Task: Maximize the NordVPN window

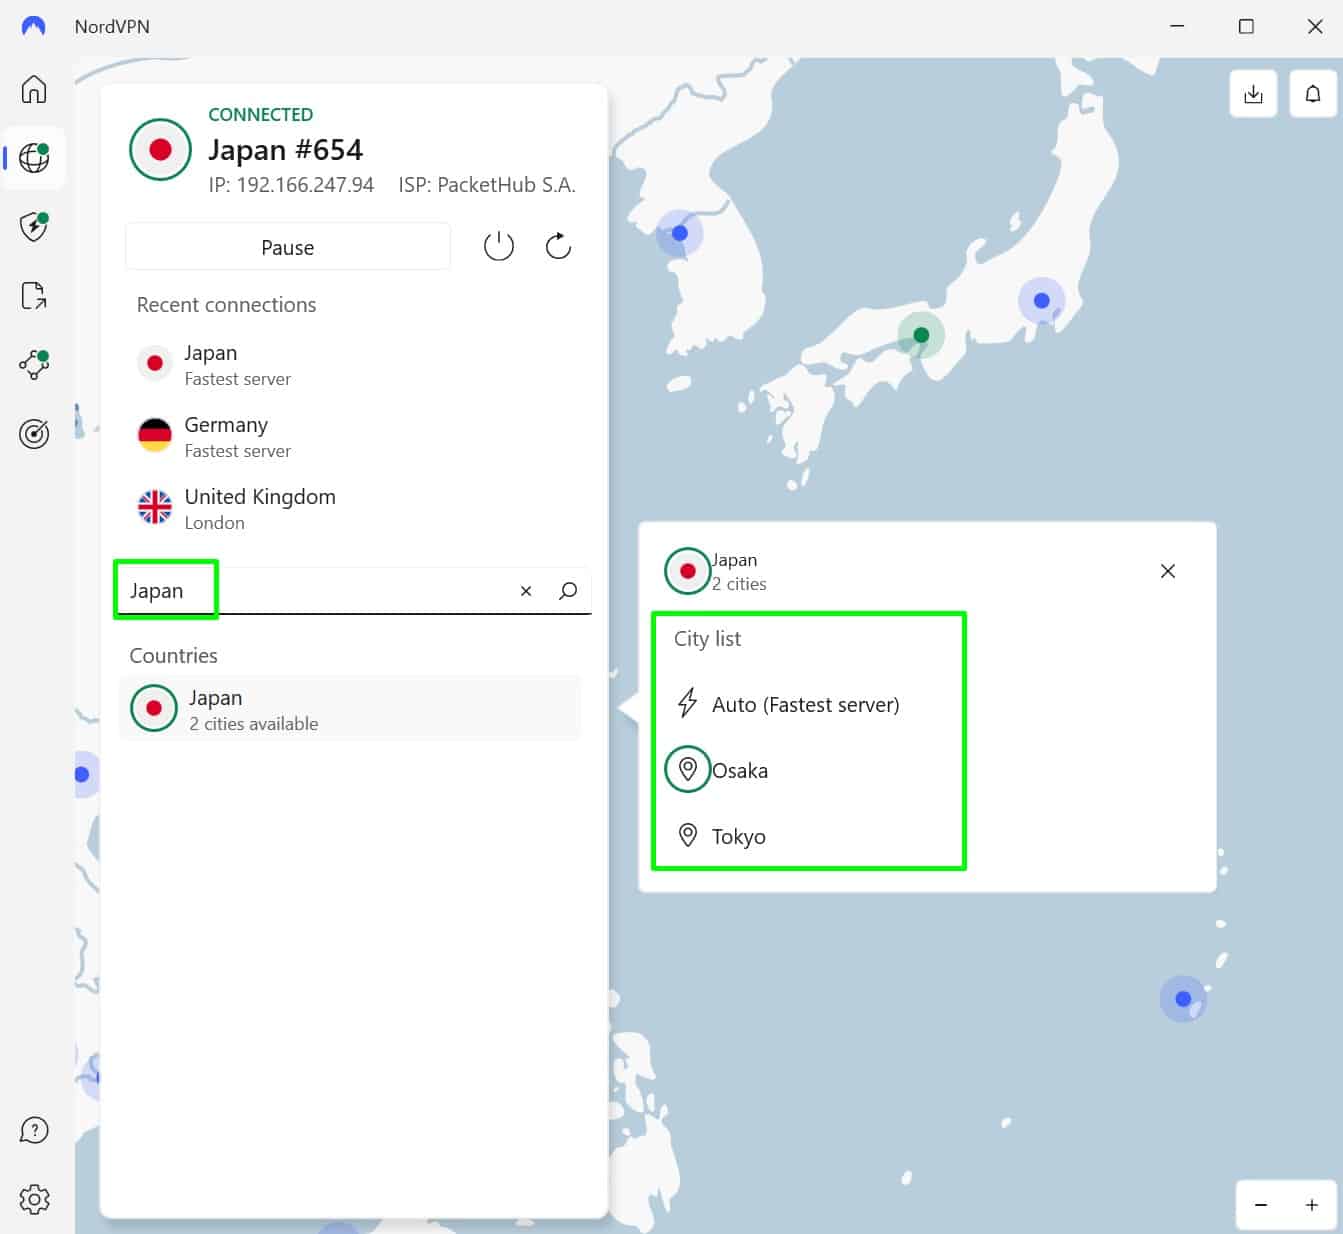Action: pyautogui.click(x=1246, y=27)
